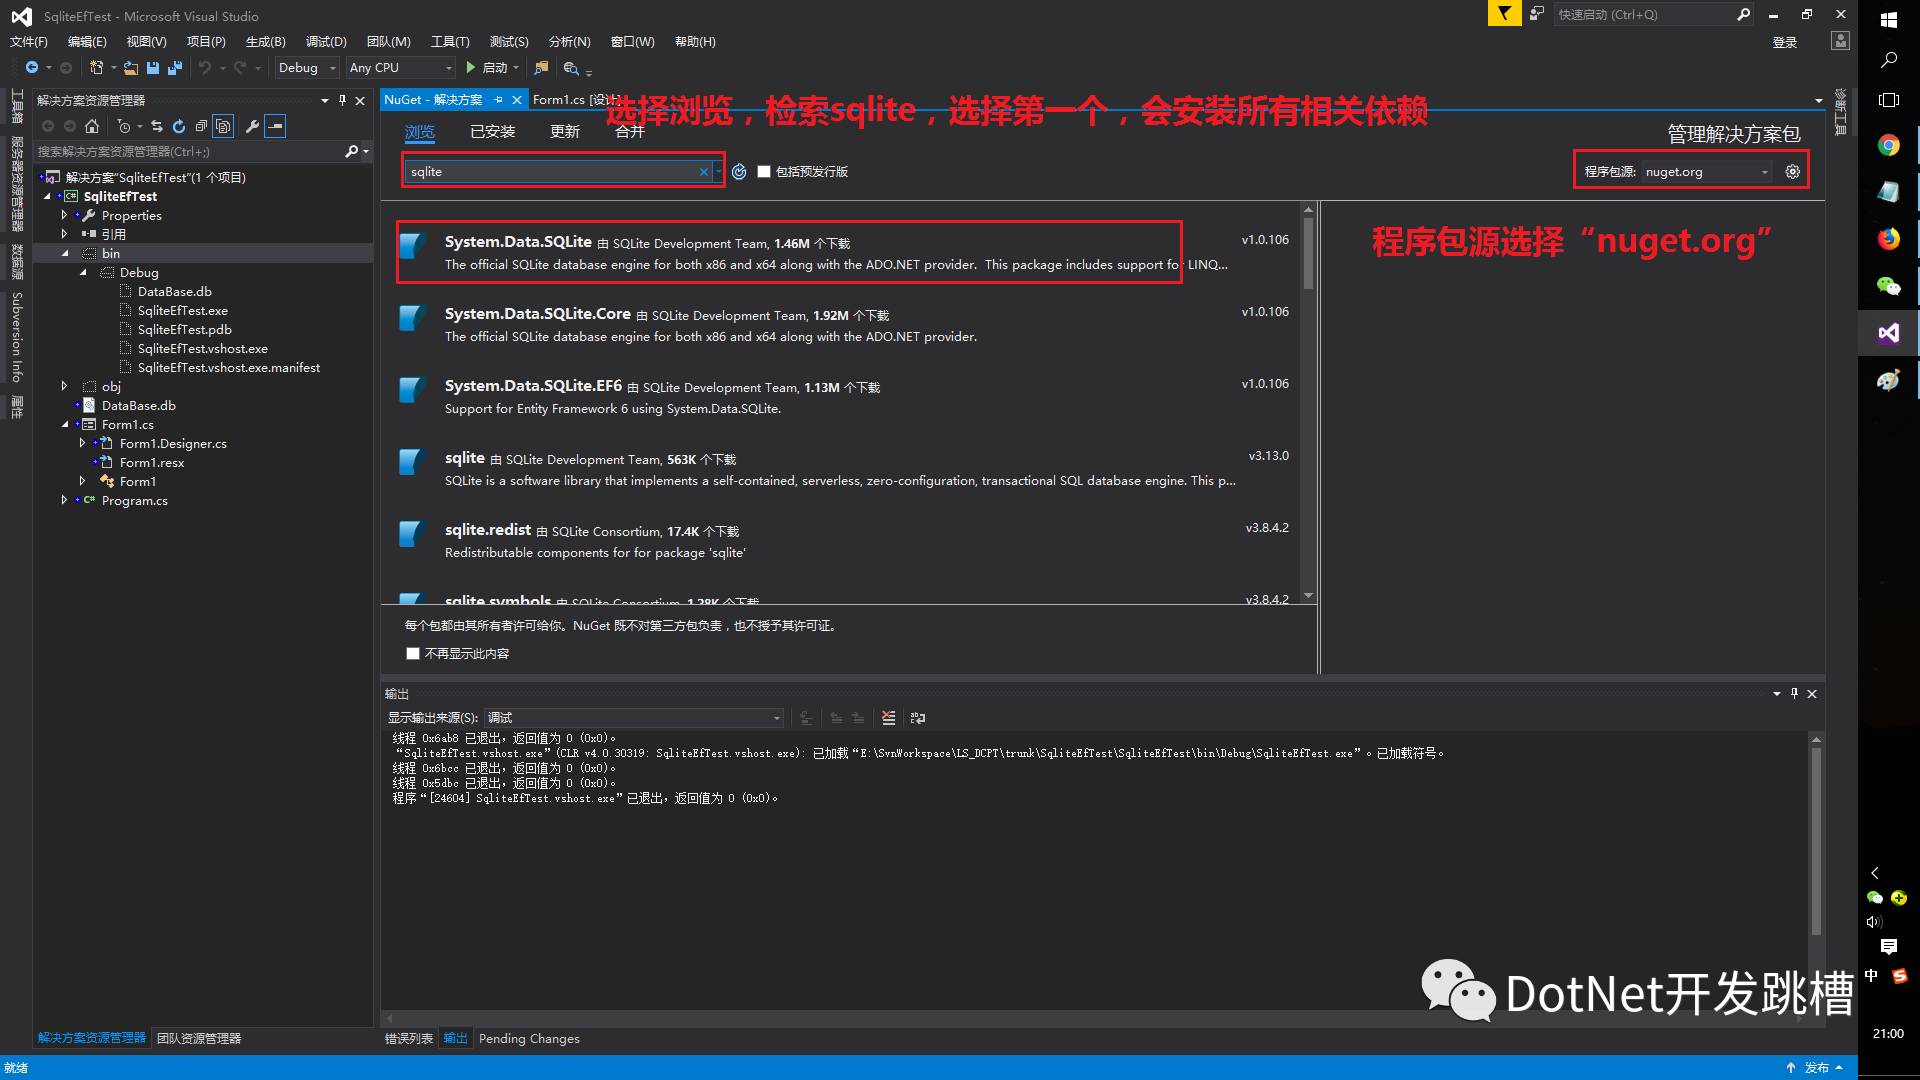Expand the 引用 references node
This screenshot has width=1920, height=1080.
pyautogui.click(x=65, y=234)
